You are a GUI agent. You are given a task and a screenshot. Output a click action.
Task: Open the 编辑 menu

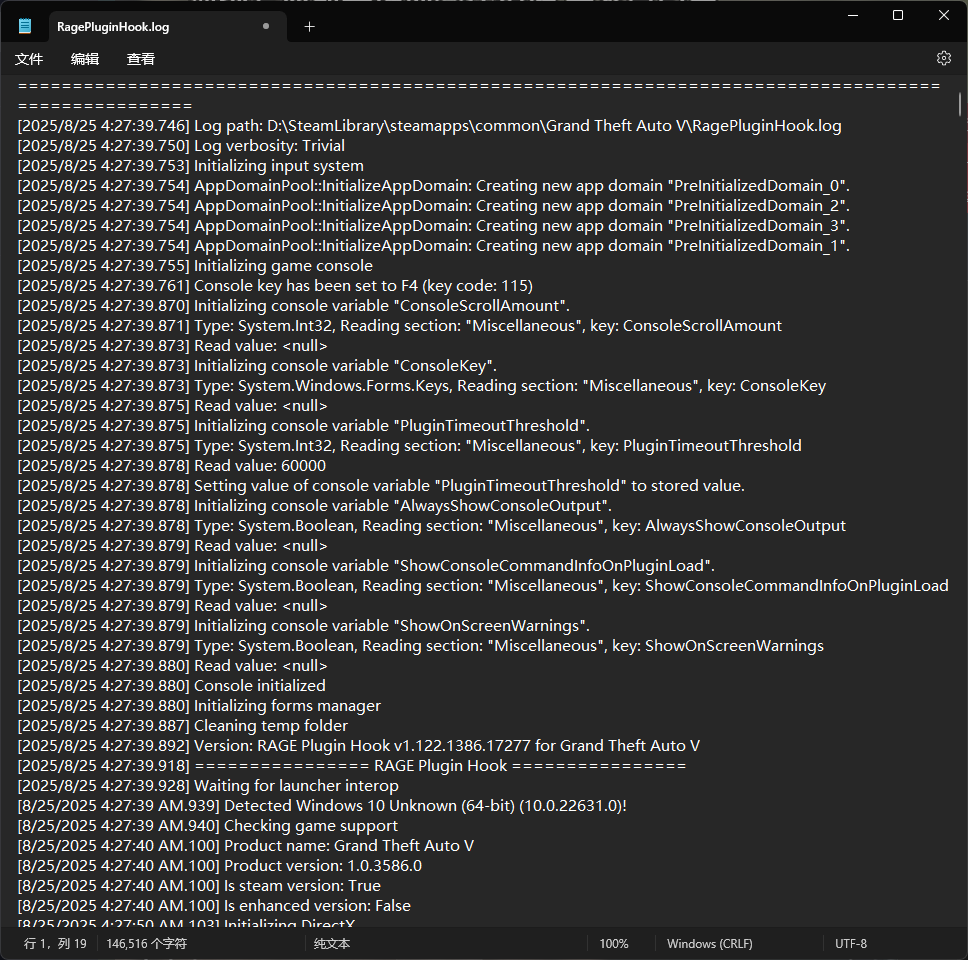pyautogui.click(x=85, y=59)
